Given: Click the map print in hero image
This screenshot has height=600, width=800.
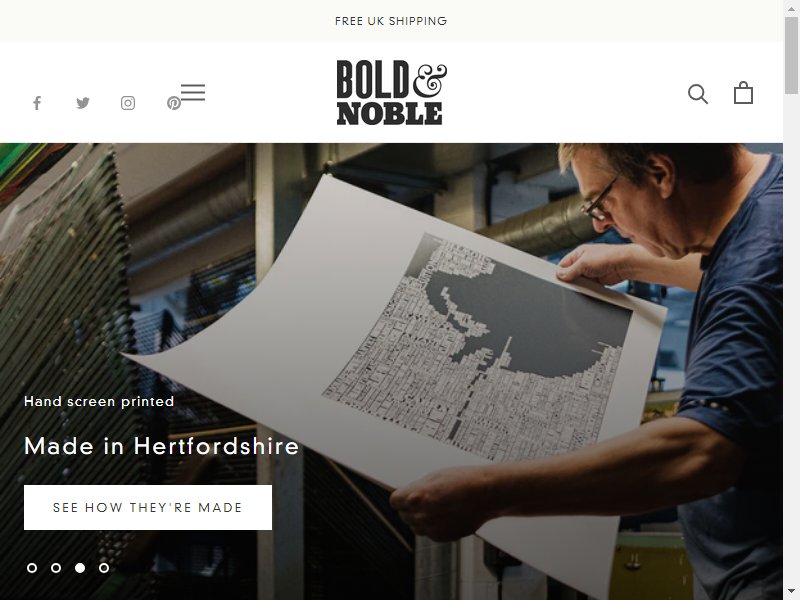Looking at the screenshot, I should tap(477, 347).
